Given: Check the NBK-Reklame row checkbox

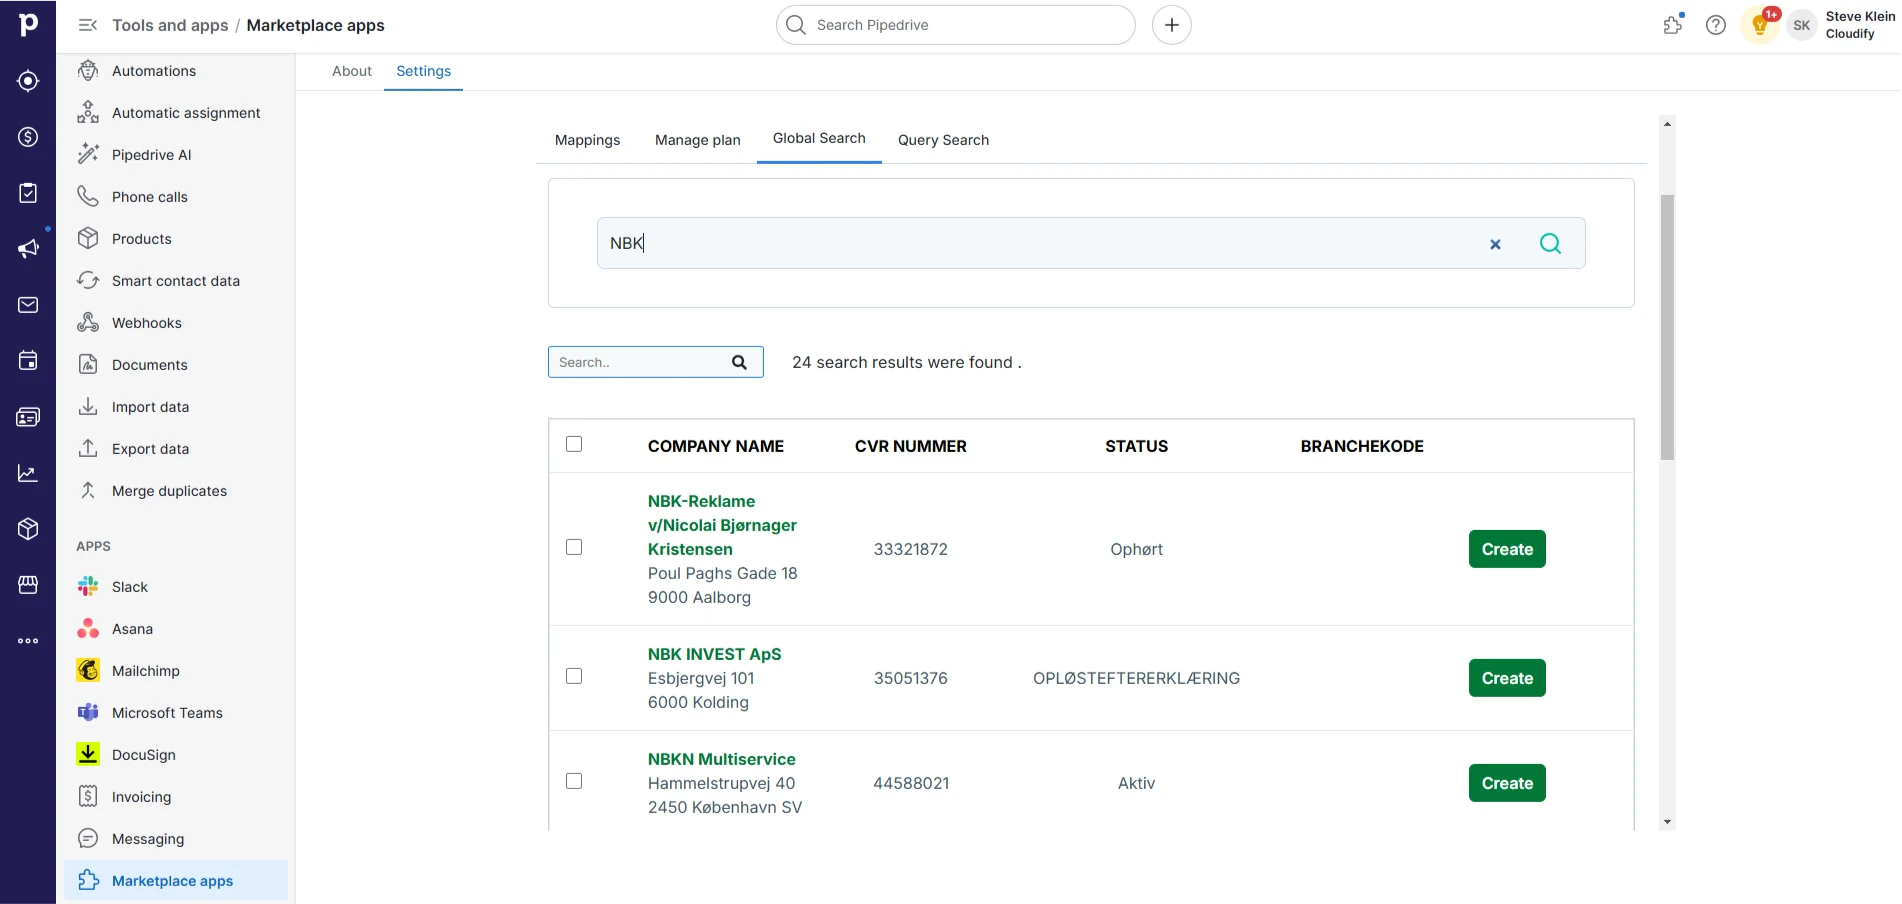Looking at the screenshot, I should point(574,547).
